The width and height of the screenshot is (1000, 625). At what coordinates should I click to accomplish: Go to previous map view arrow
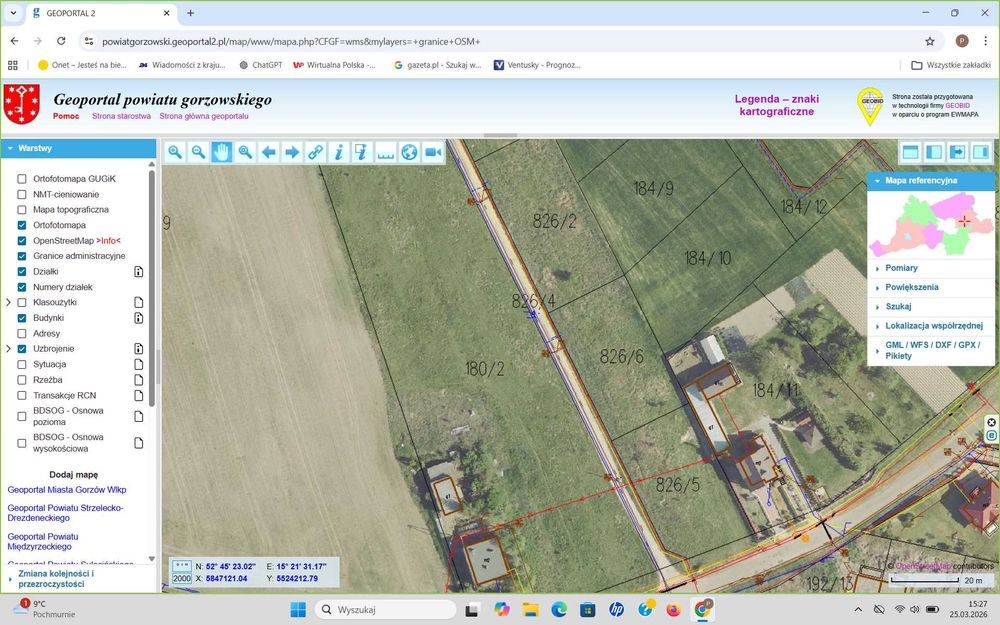point(268,152)
